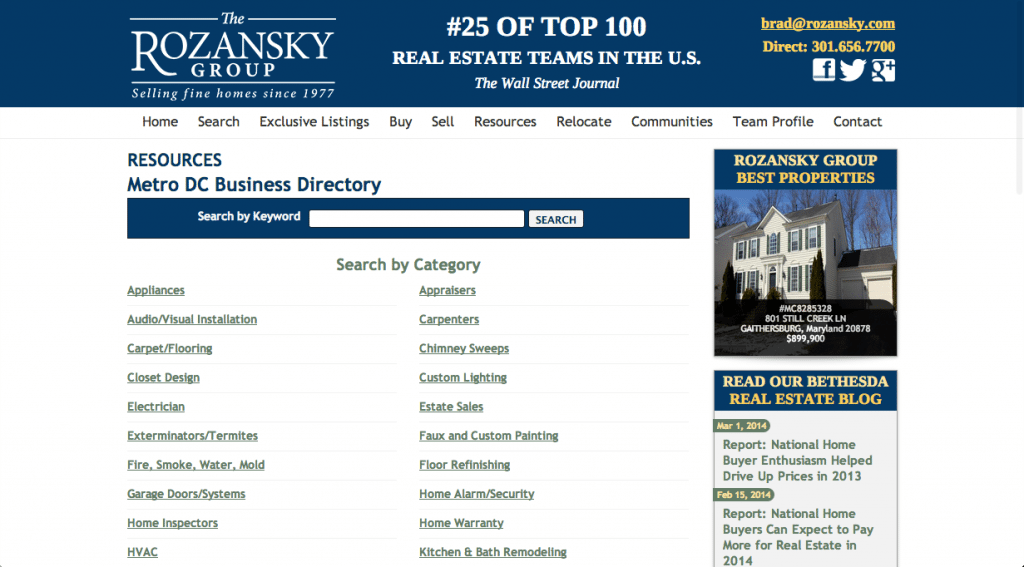1024x567 pixels.
Task: Click the page's vertical scrollbar
Action: pos(1019,98)
